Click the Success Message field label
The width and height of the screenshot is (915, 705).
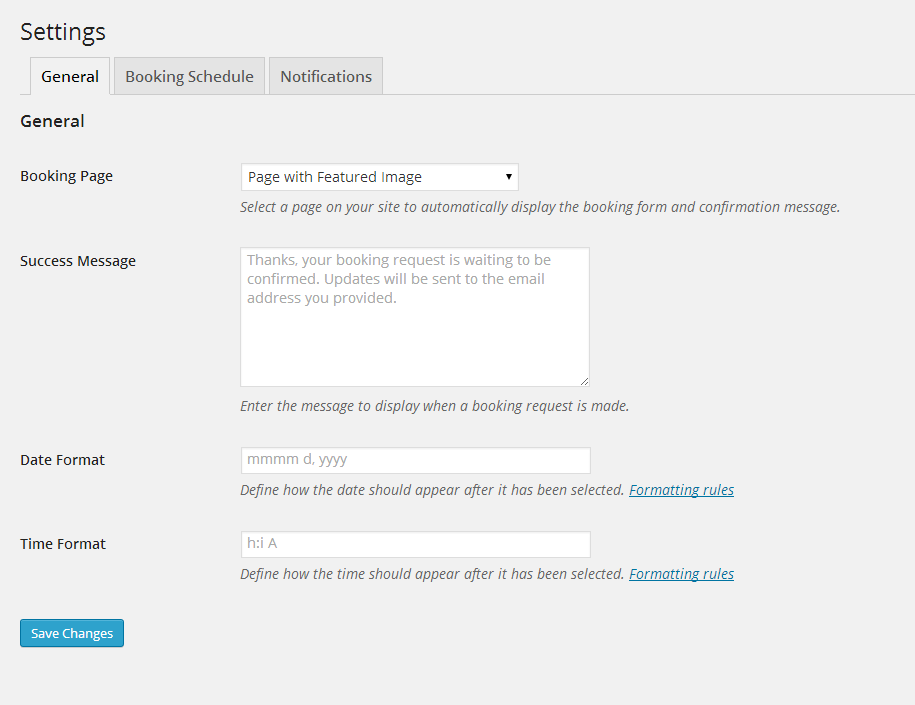78,261
